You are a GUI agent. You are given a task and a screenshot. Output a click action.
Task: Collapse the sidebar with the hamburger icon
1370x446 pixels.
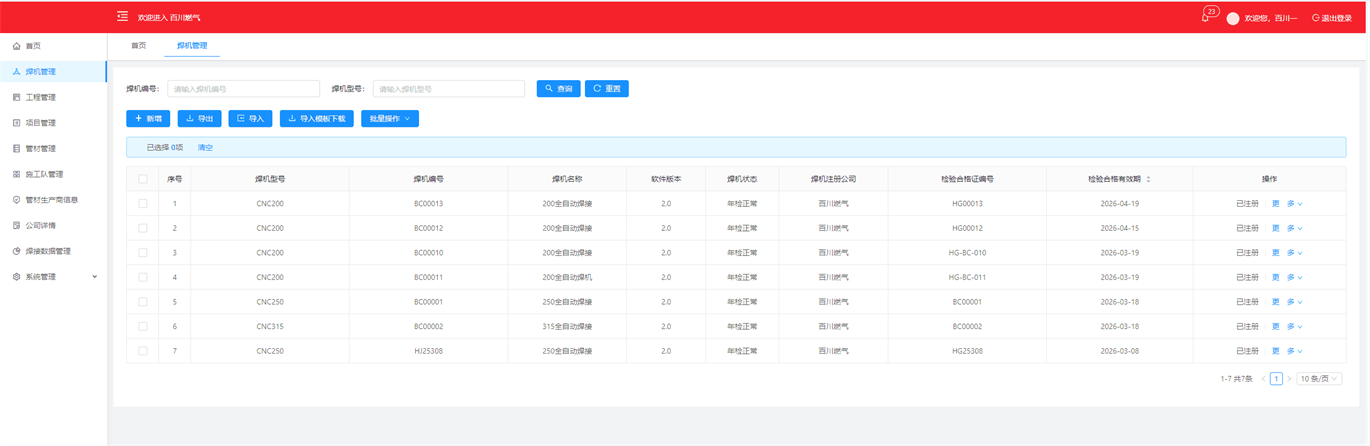pyautogui.click(x=122, y=16)
